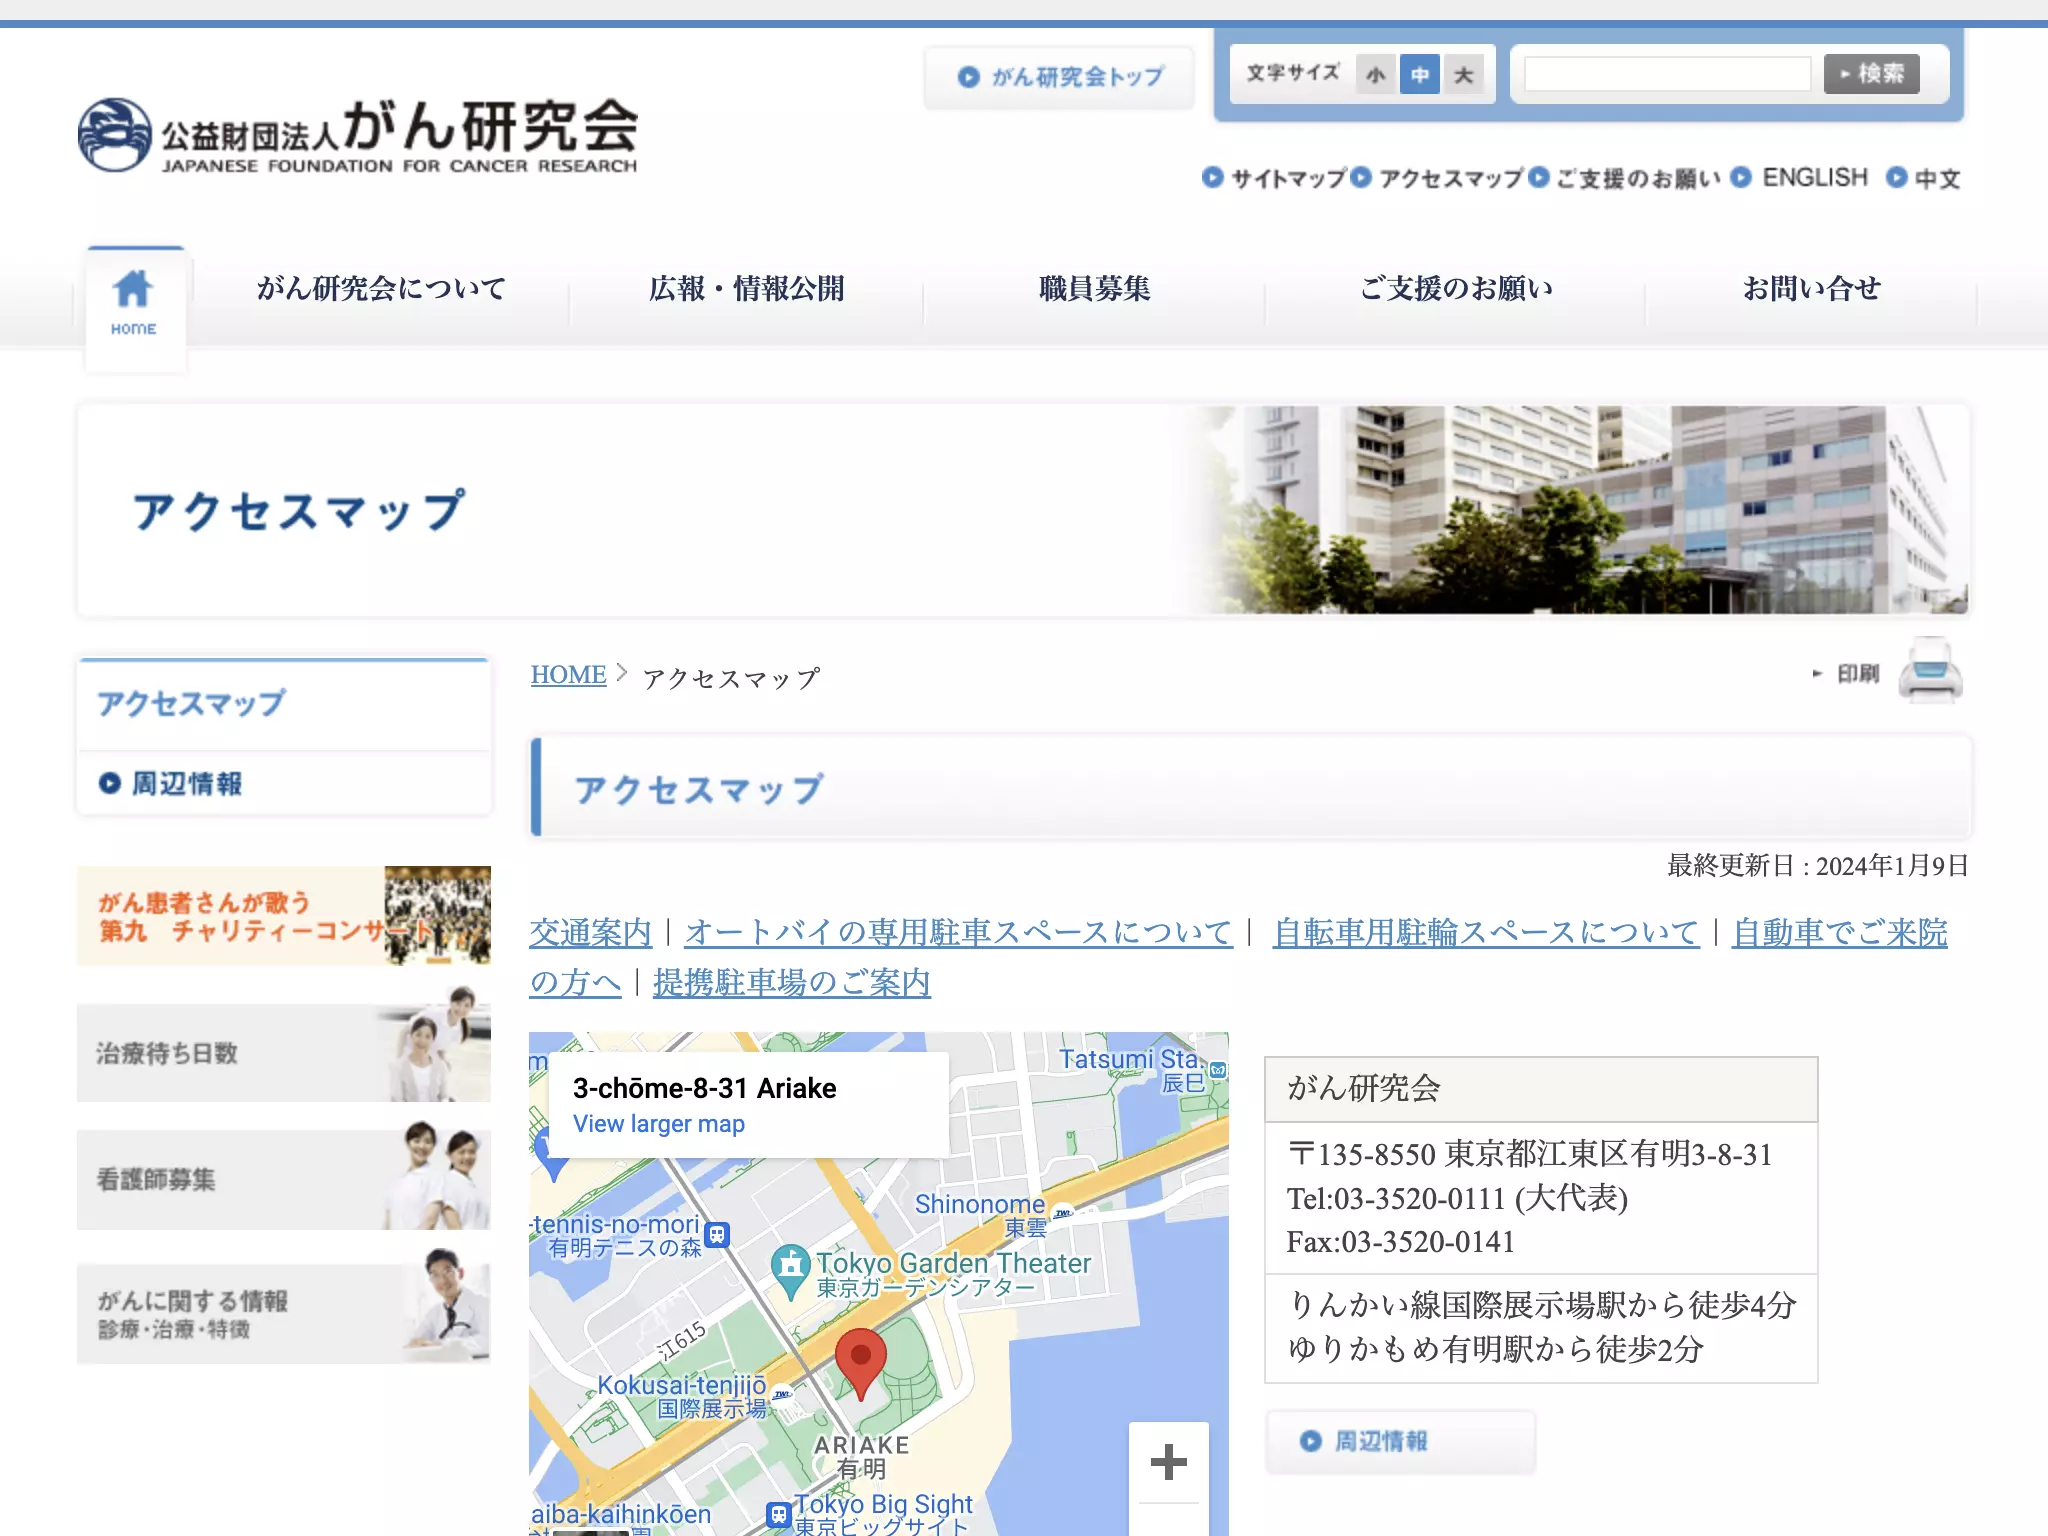Switch site language to 中文
Image resolution: width=2048 pixels, height=1536 pixels.
(x=1923, y=178)
